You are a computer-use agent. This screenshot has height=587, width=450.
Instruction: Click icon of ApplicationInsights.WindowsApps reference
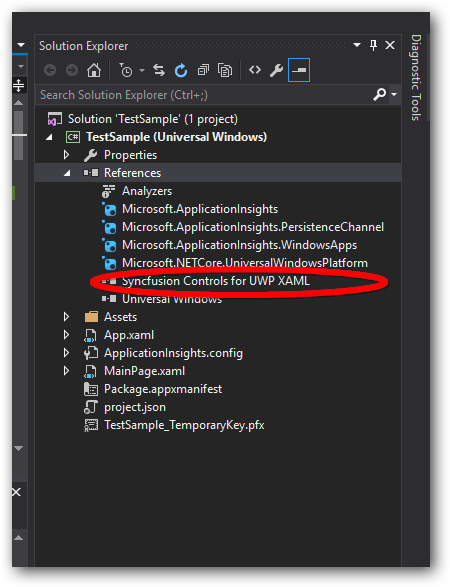[109, 245]
